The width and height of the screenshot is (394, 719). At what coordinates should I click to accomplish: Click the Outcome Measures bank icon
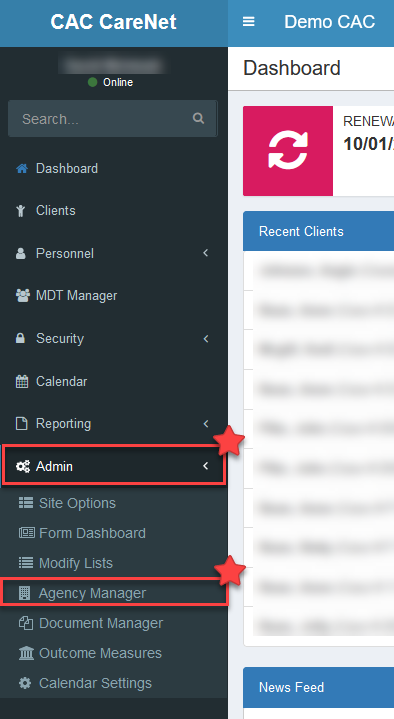click(26, 653)
